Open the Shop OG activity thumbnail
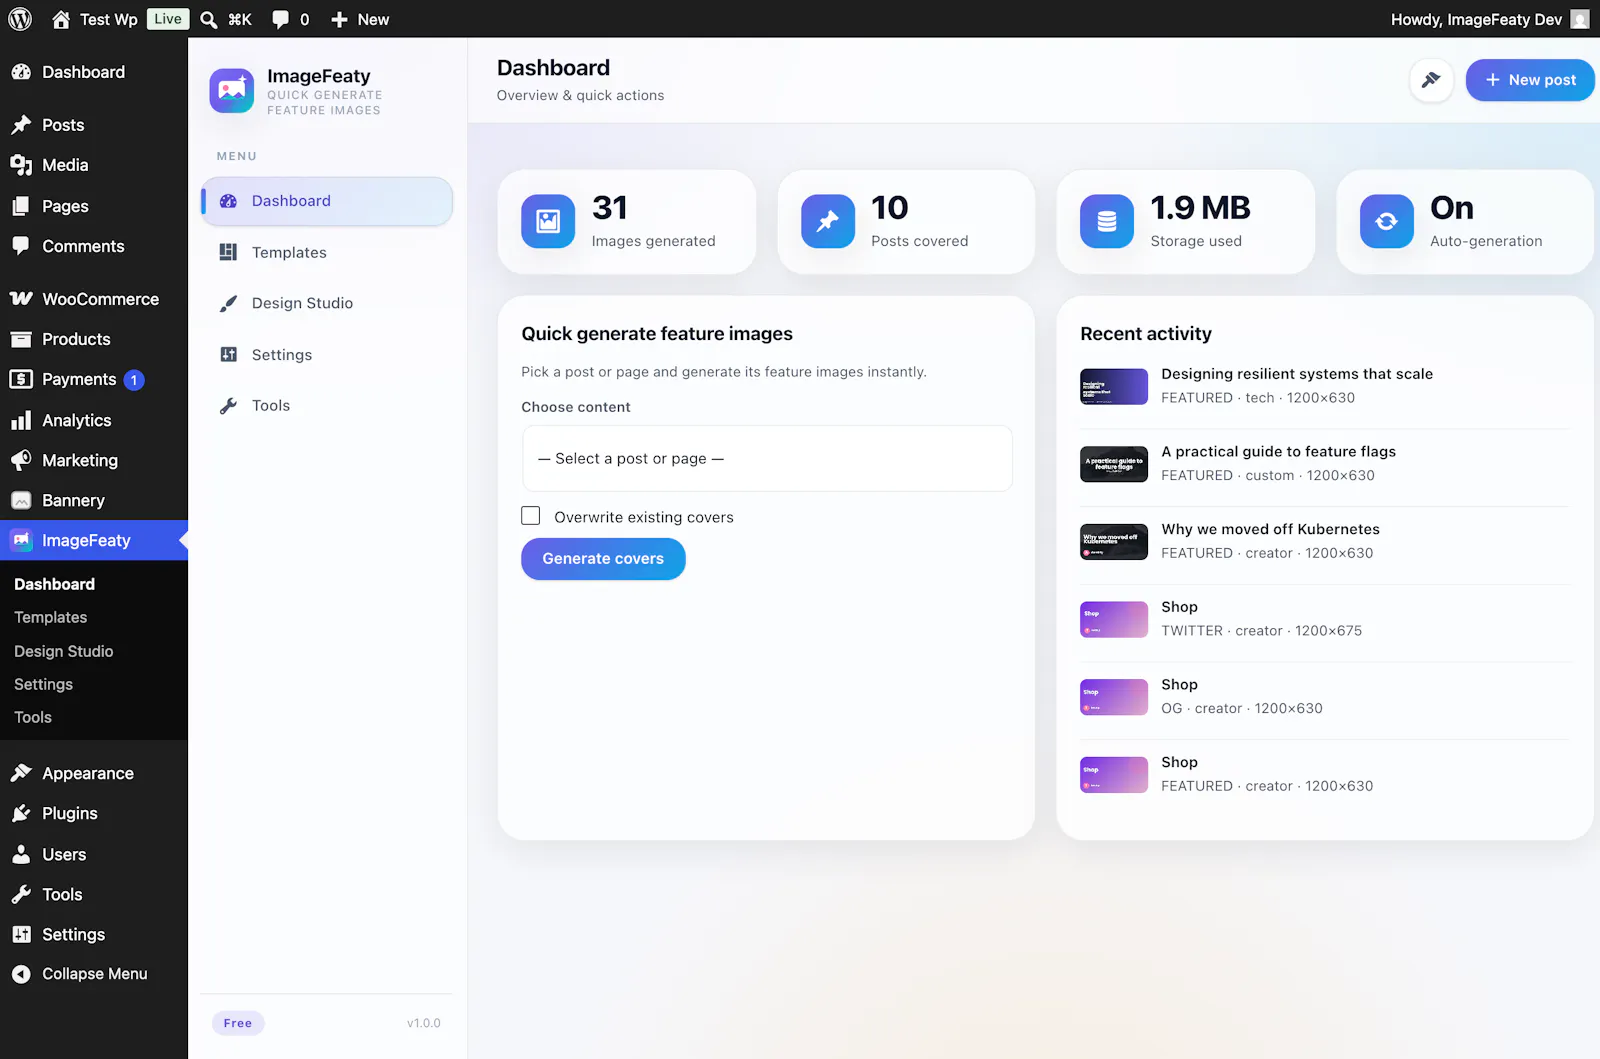 pyautogui.click(x=1114, y=697)
